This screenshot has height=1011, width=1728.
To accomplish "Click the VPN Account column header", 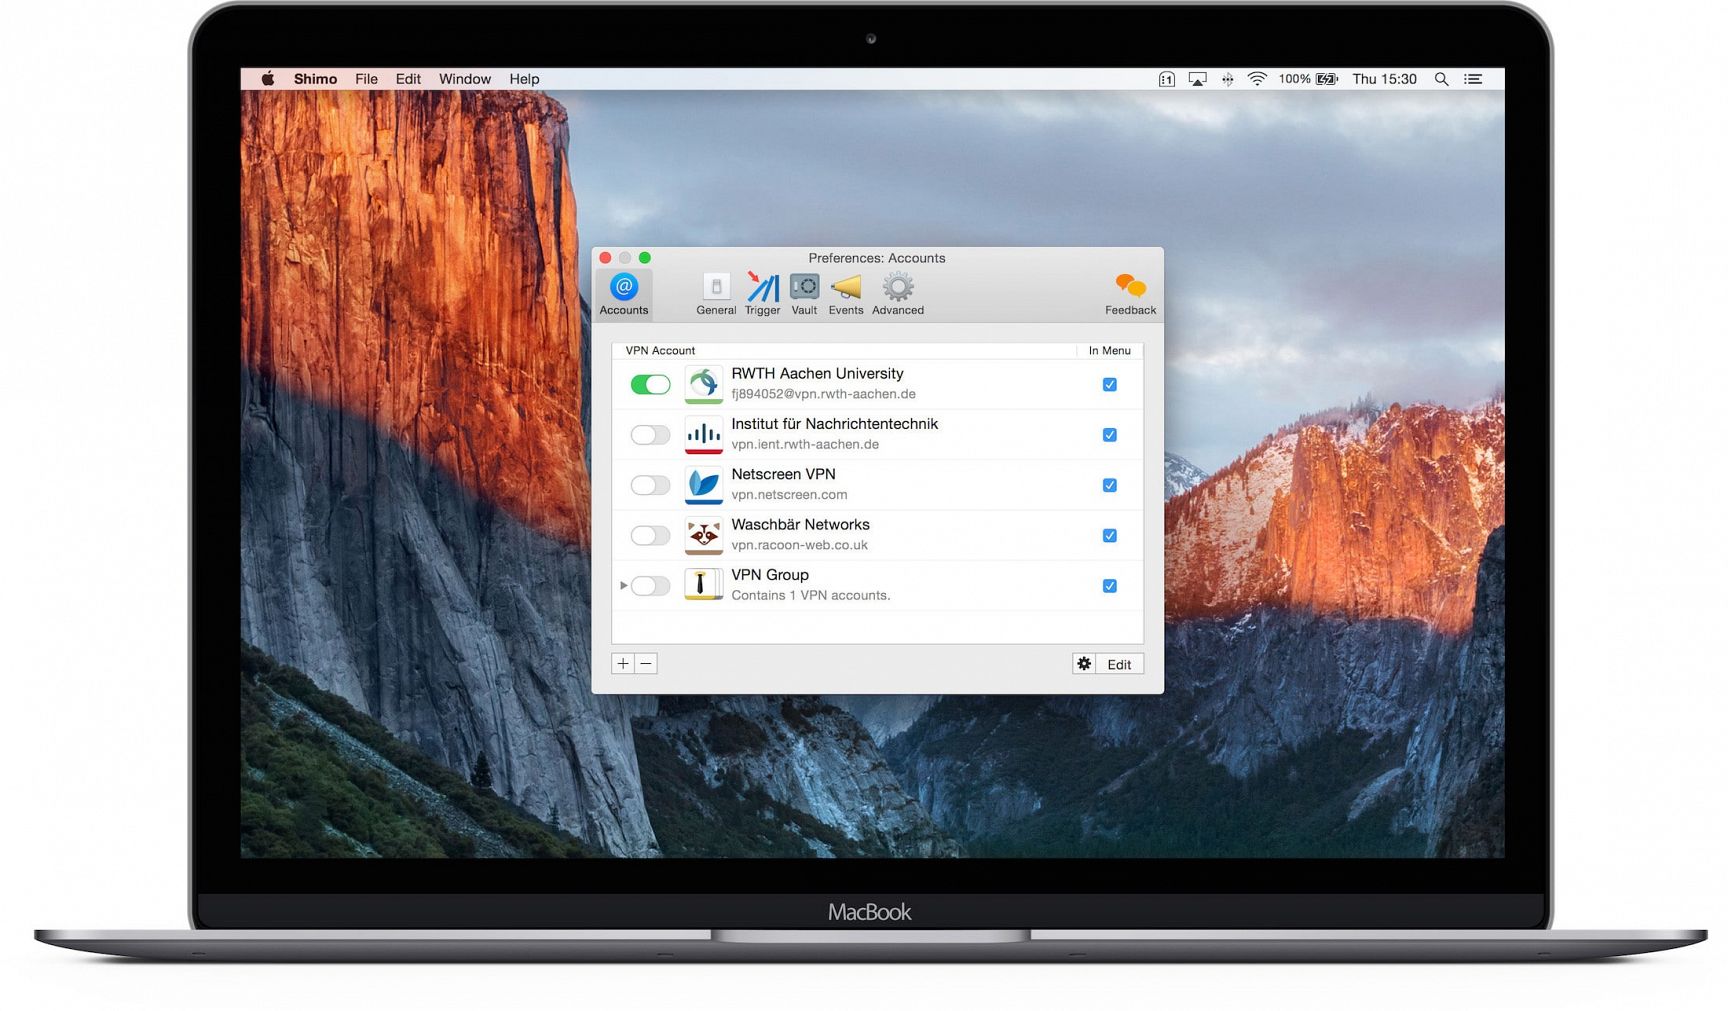I will click(x=660, y=350).
